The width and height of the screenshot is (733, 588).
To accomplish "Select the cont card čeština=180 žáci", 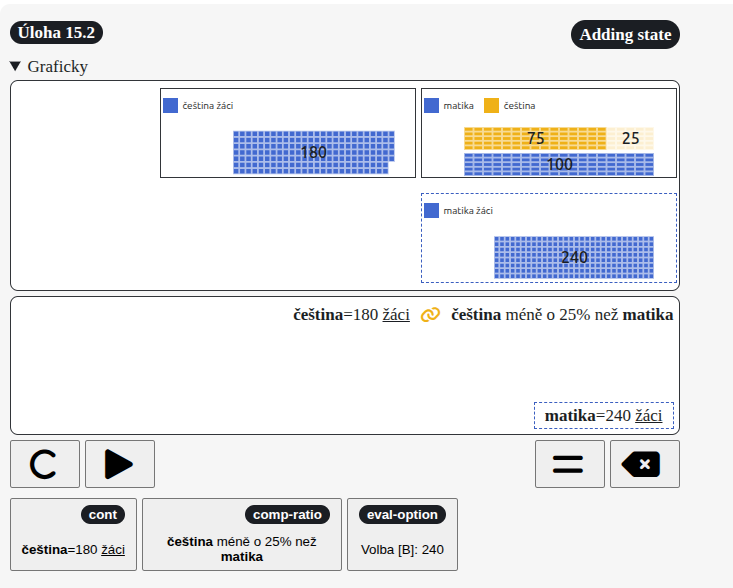I will pyautogui.click(x=73, y=534).
